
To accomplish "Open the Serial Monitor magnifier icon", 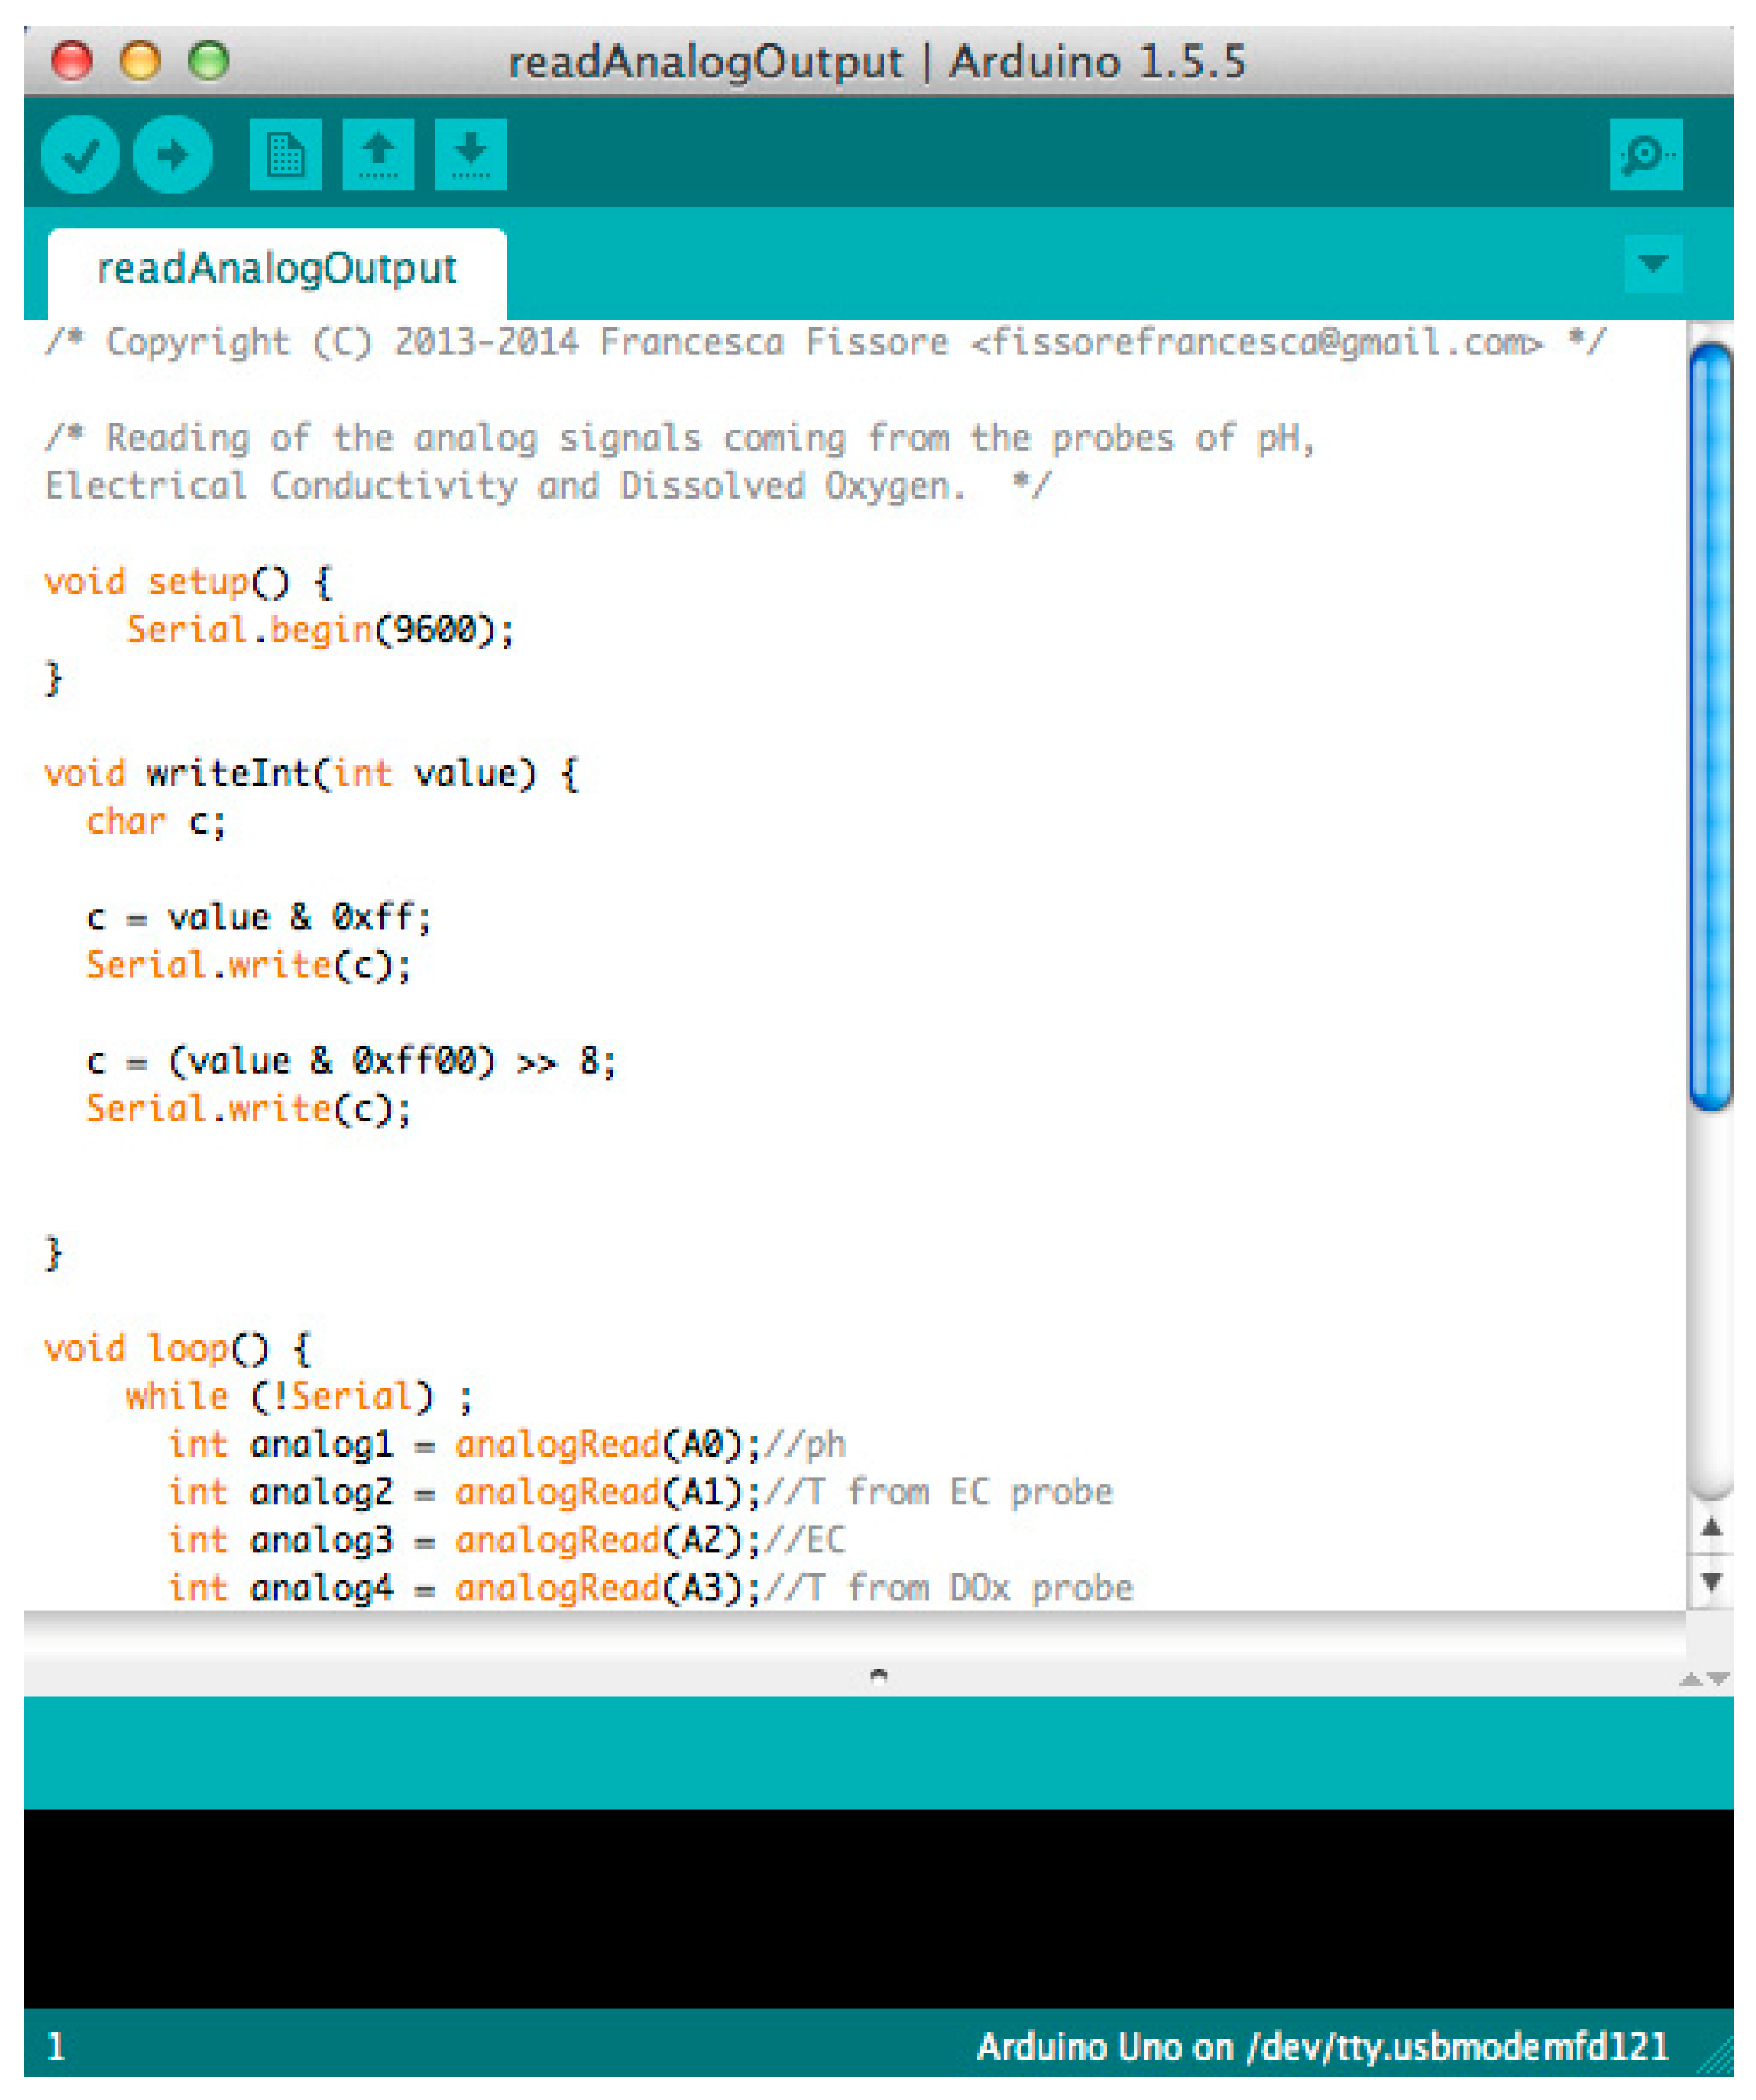I will [1646, 155].
